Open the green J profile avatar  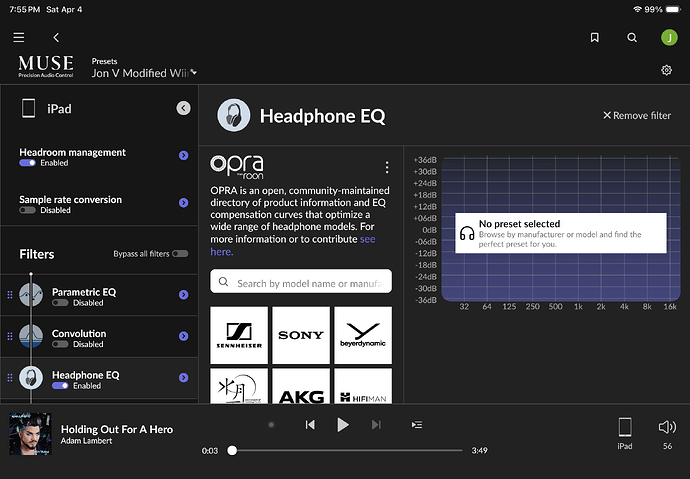(x=669, y=37)
